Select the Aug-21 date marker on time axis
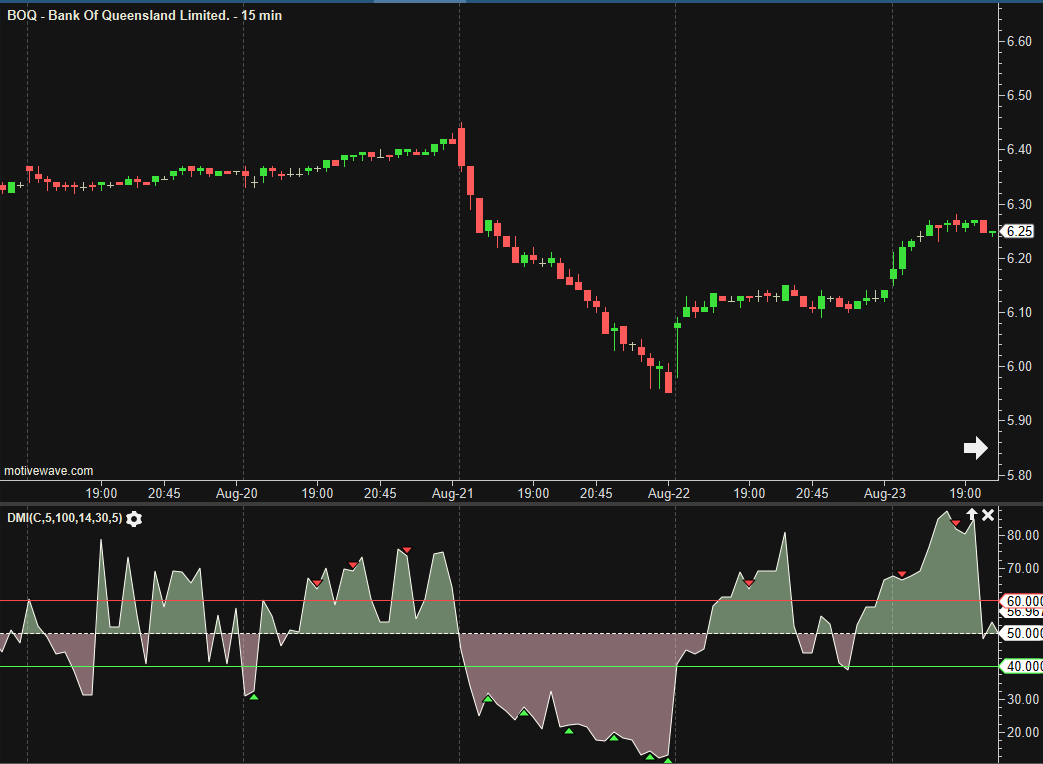Image resolution: width=1043 pixels, height=764 pixels. tap(454, 493)
